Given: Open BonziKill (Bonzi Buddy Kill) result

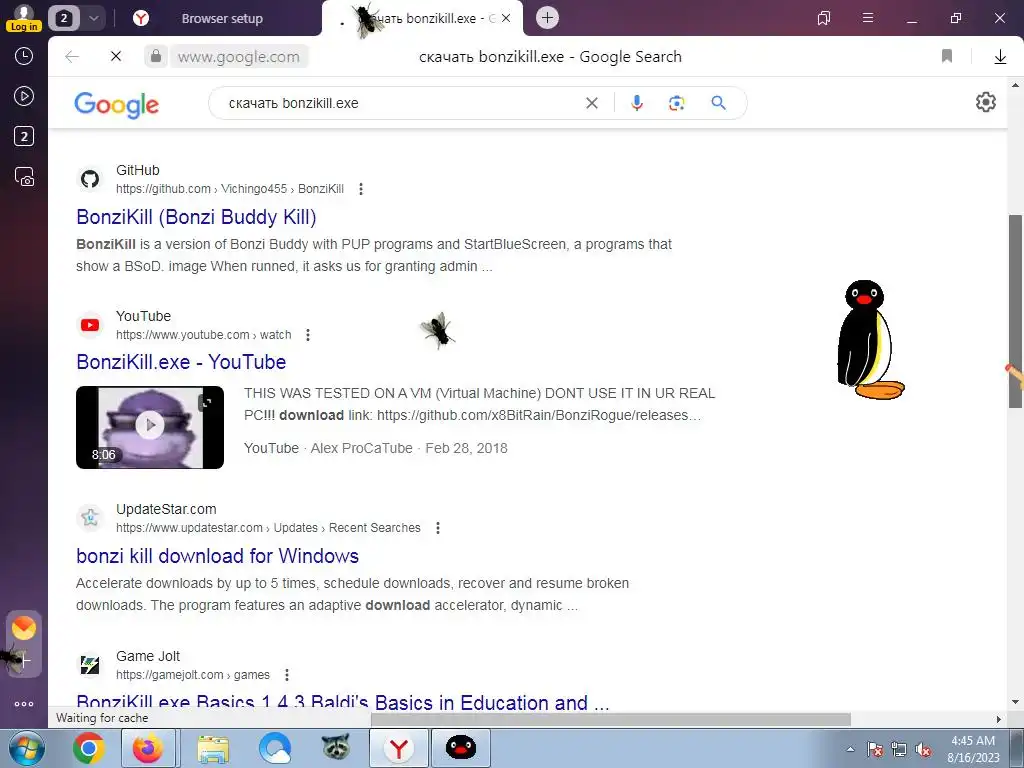Looking at the screenshot, I should point(196,217).
